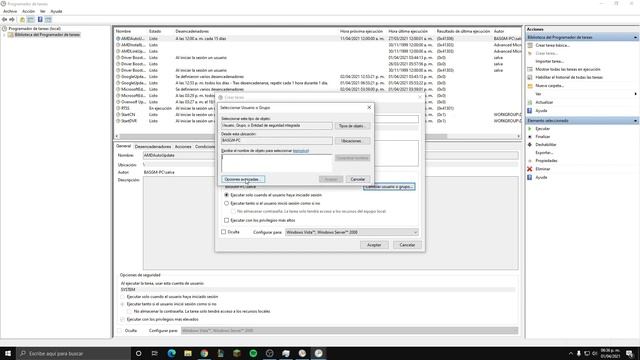Click the Back arrow in the toolbar

click(4, 20)
